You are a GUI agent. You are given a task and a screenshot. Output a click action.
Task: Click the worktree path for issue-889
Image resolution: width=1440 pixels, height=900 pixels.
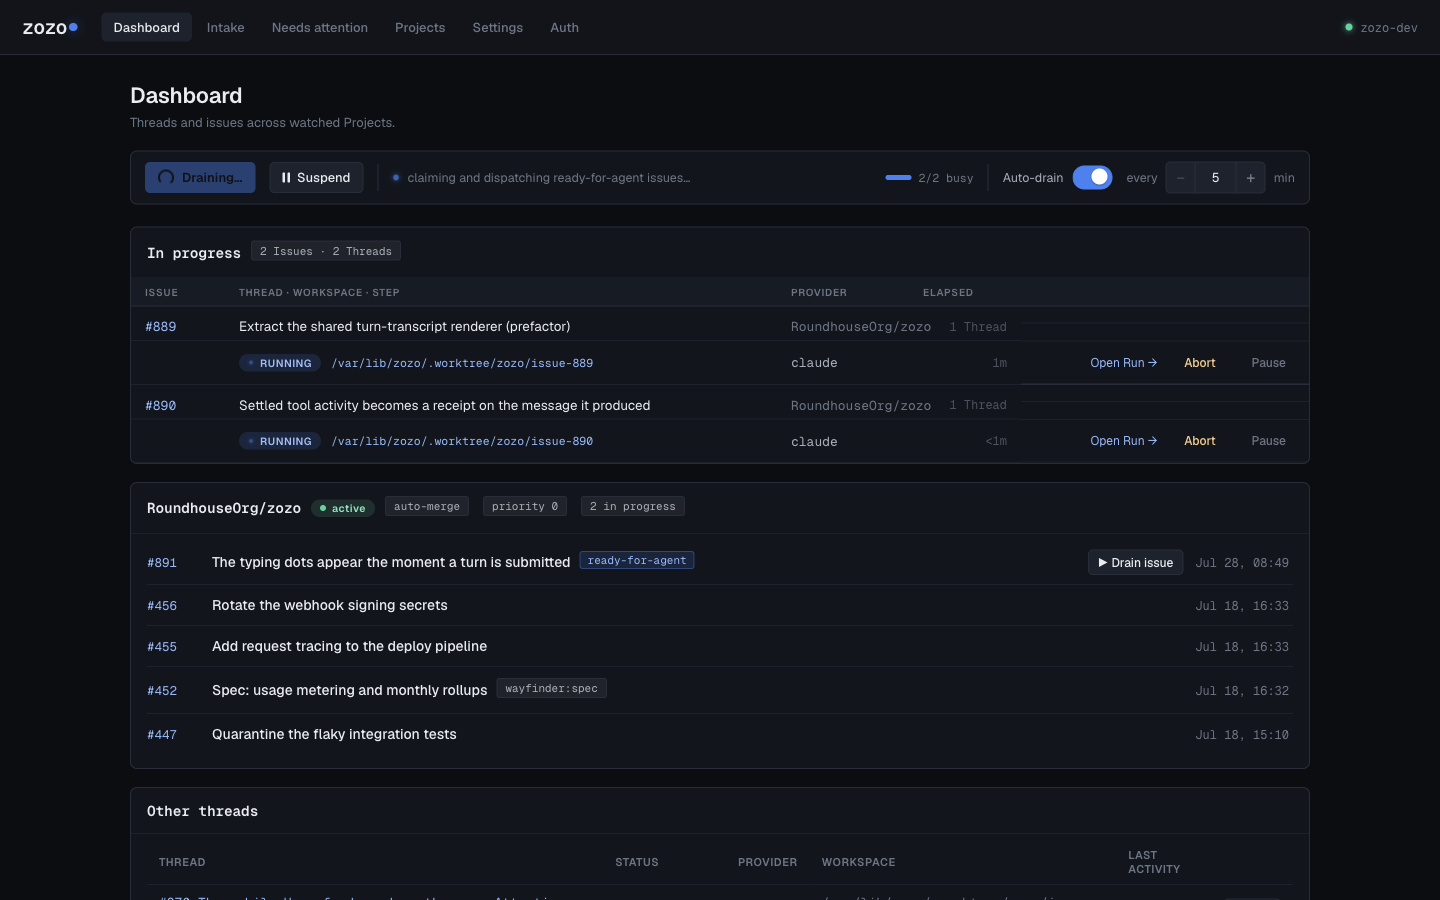coord(462,363)
